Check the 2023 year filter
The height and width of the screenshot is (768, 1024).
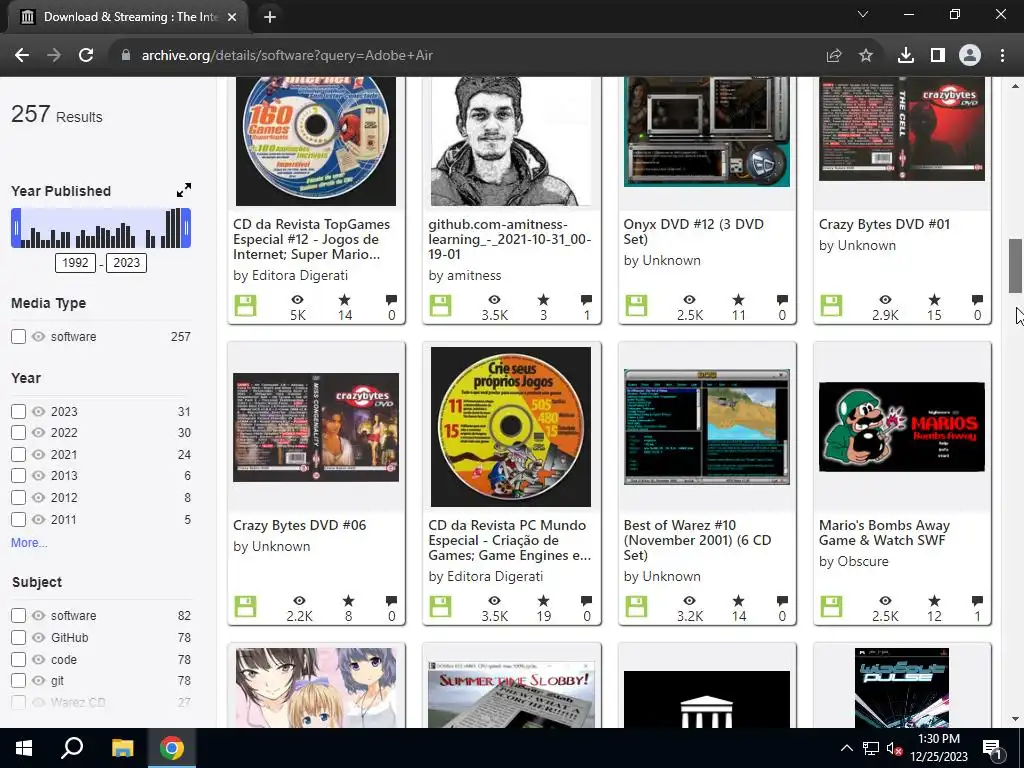pyautogui.click(x=18, y=411)
